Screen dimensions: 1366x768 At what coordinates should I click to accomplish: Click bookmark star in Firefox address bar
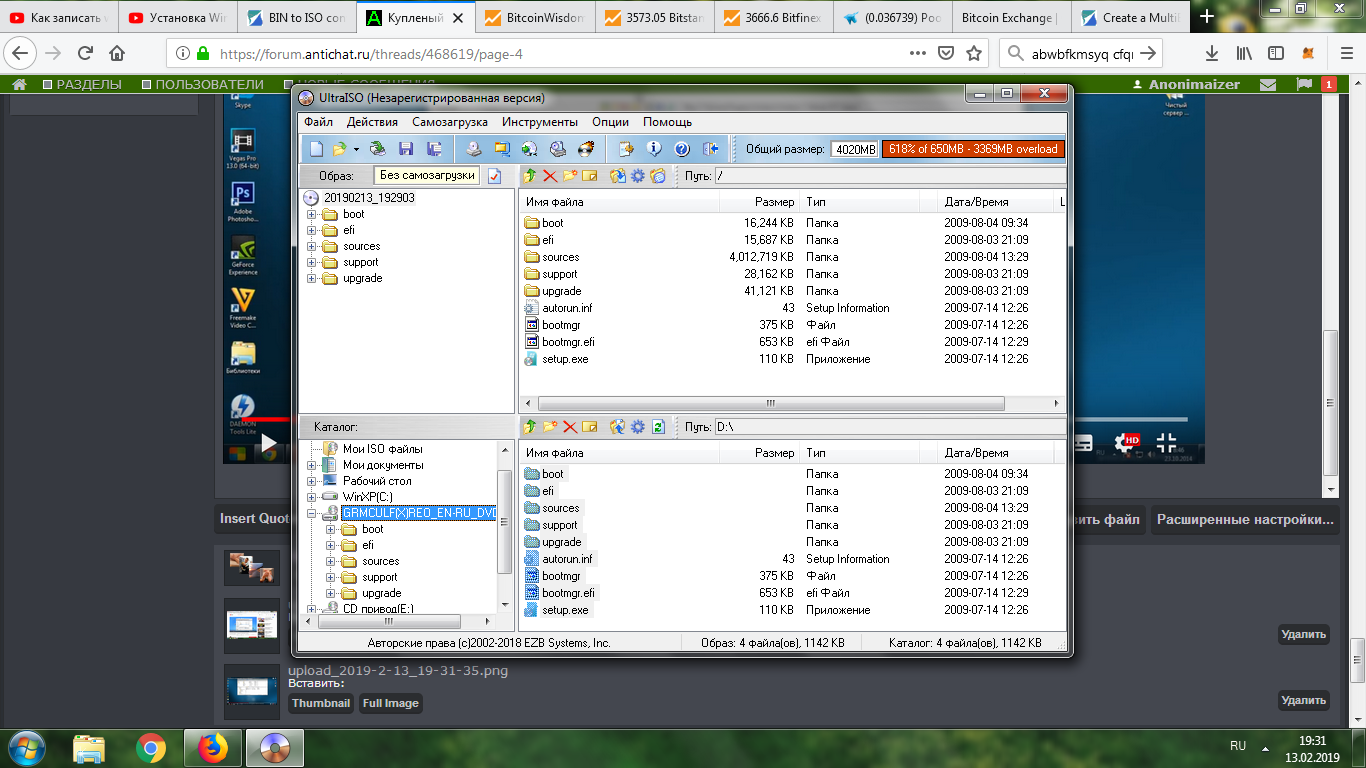974,53
